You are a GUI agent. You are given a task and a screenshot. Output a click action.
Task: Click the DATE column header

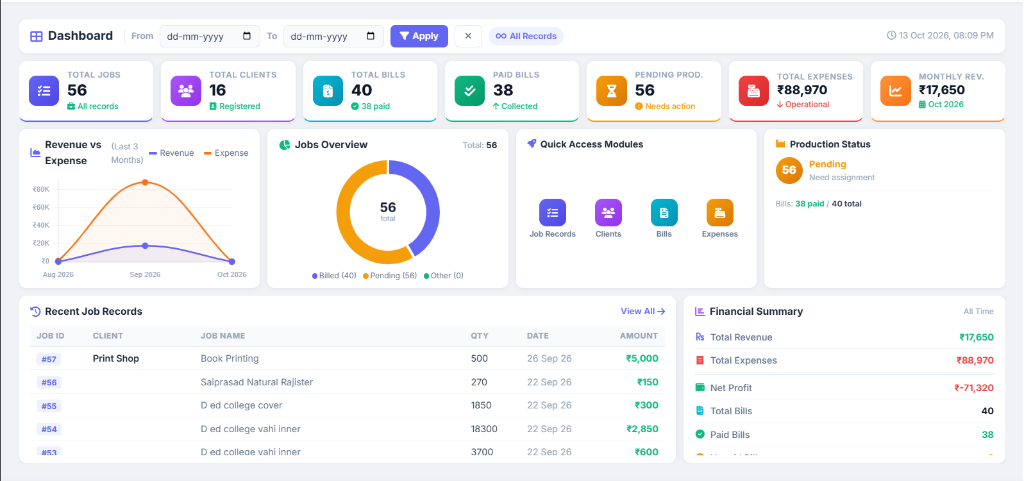click(x=538, y=336)
